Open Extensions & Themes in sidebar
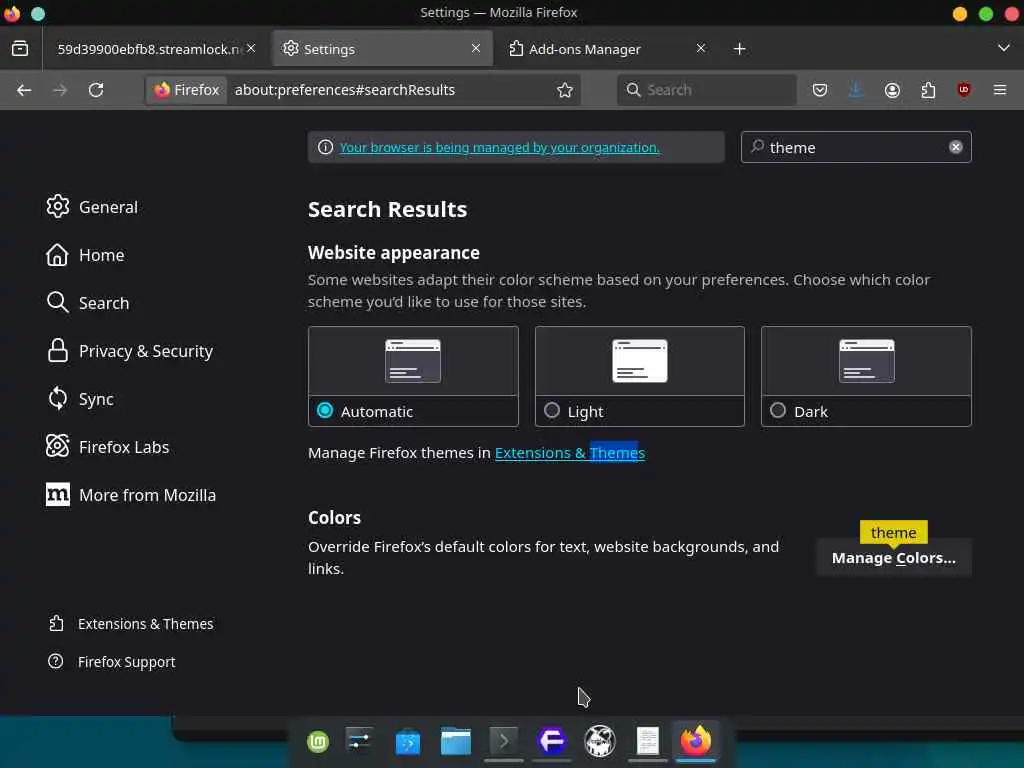1024x768 pixels. click(131, 624)
